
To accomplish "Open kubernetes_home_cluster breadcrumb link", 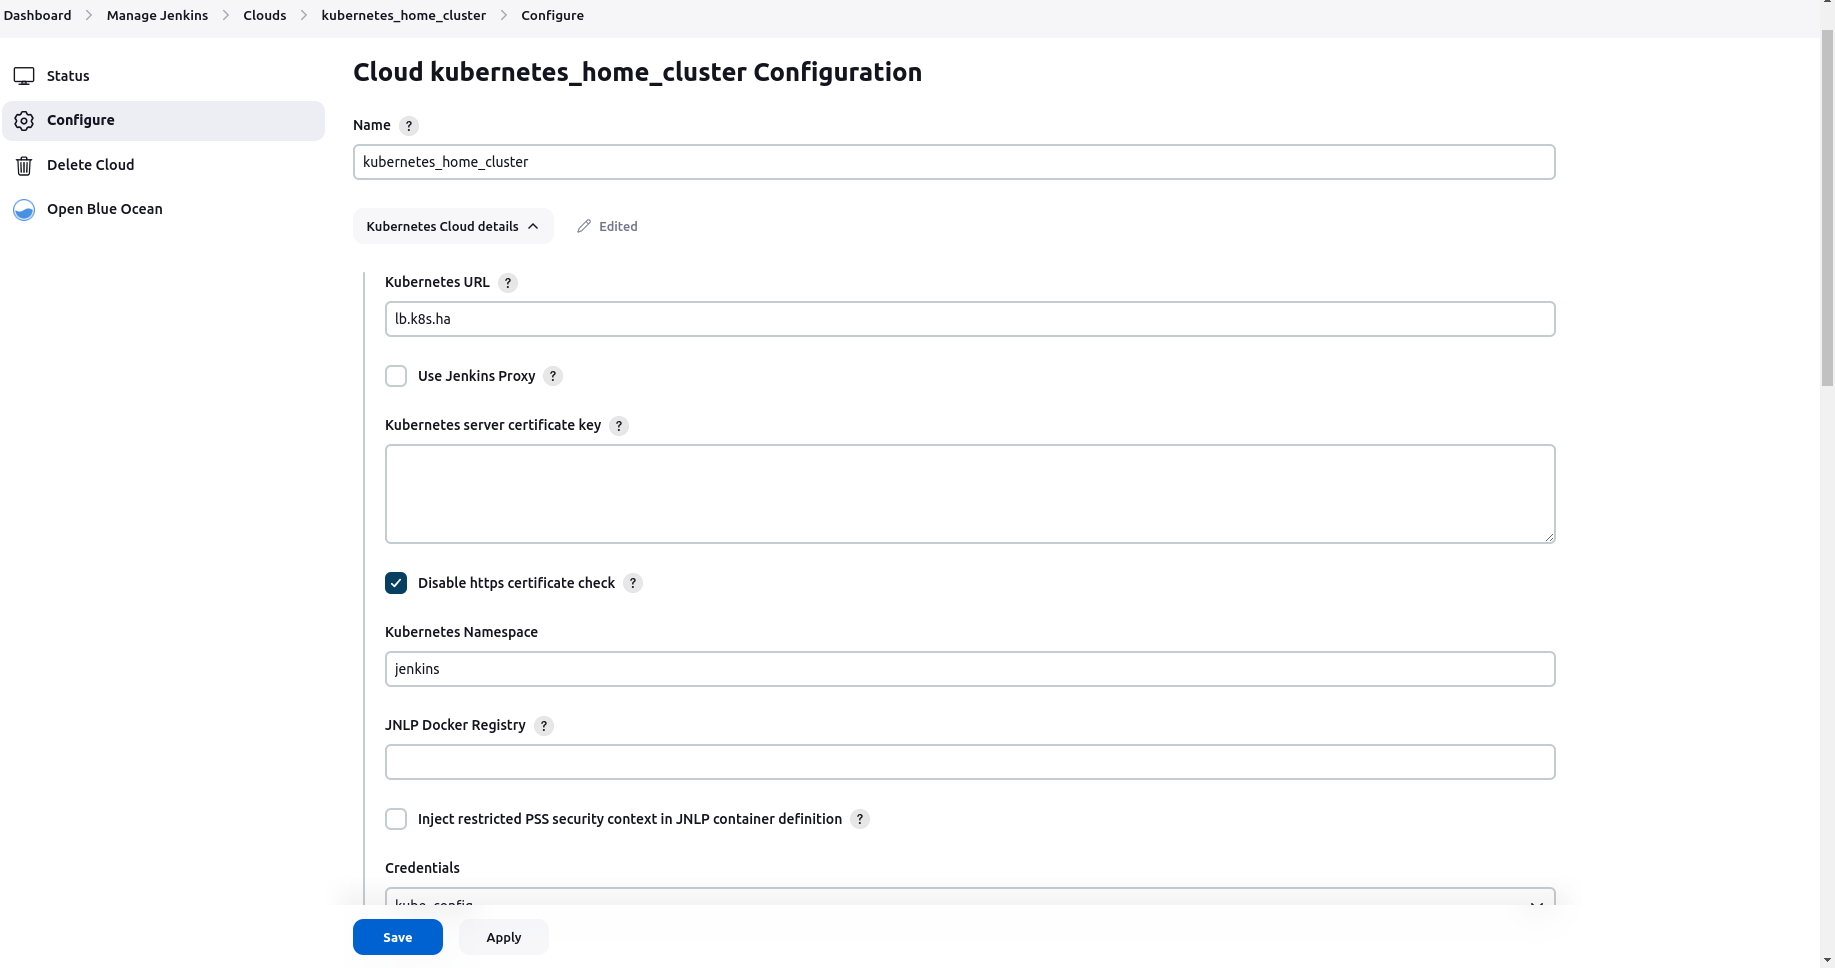I will coord(404,15).
